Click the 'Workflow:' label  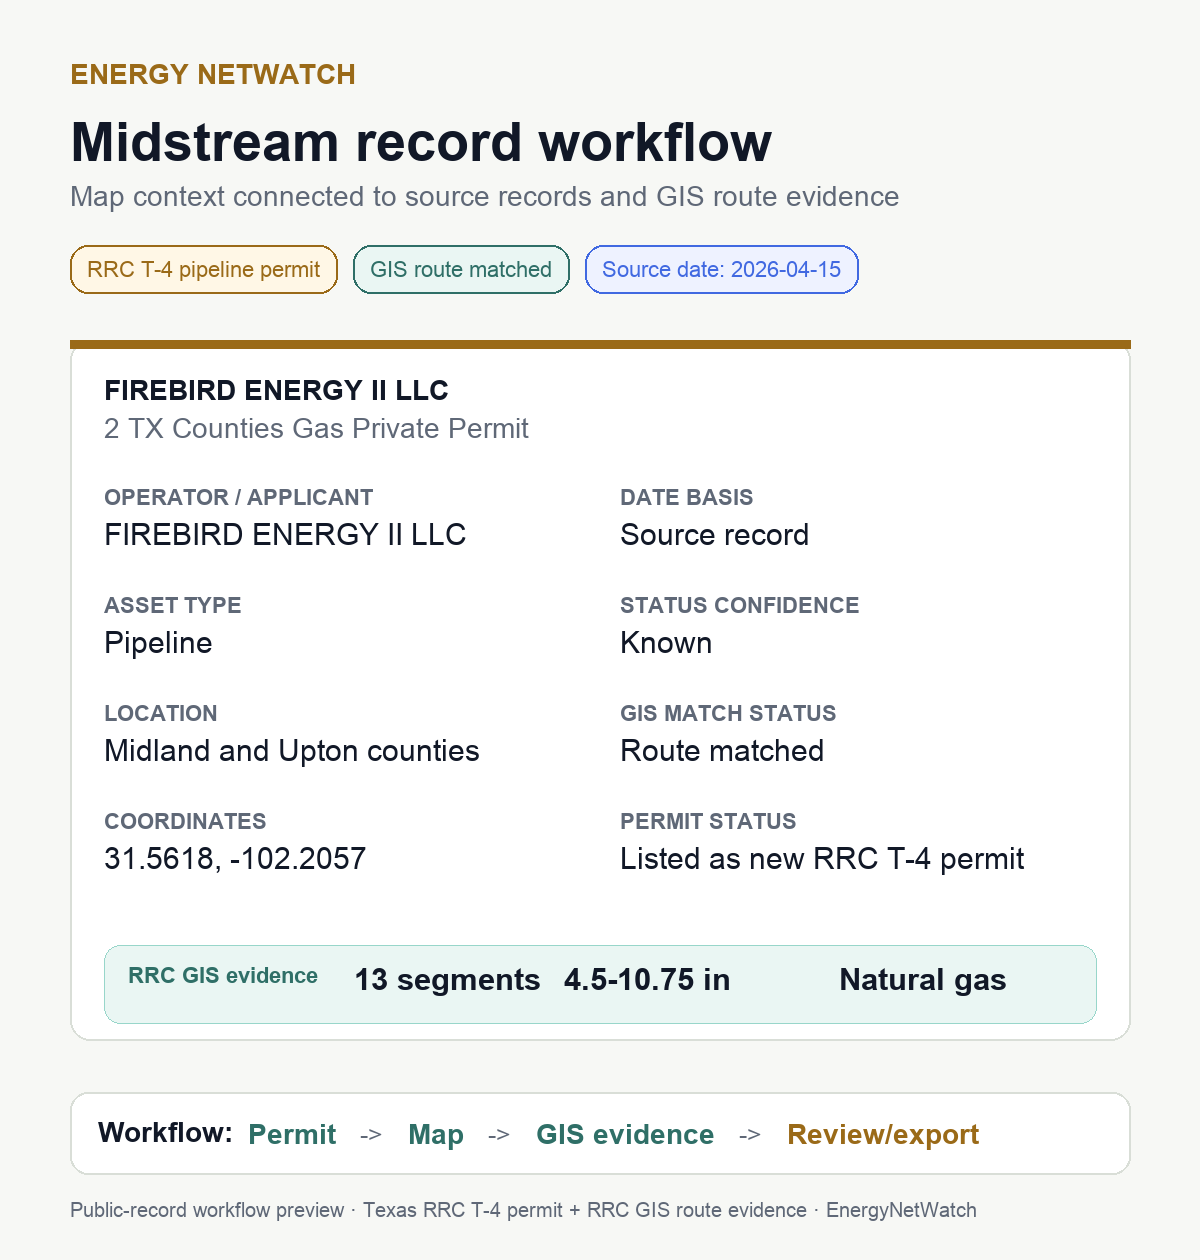pos(165,1133)
